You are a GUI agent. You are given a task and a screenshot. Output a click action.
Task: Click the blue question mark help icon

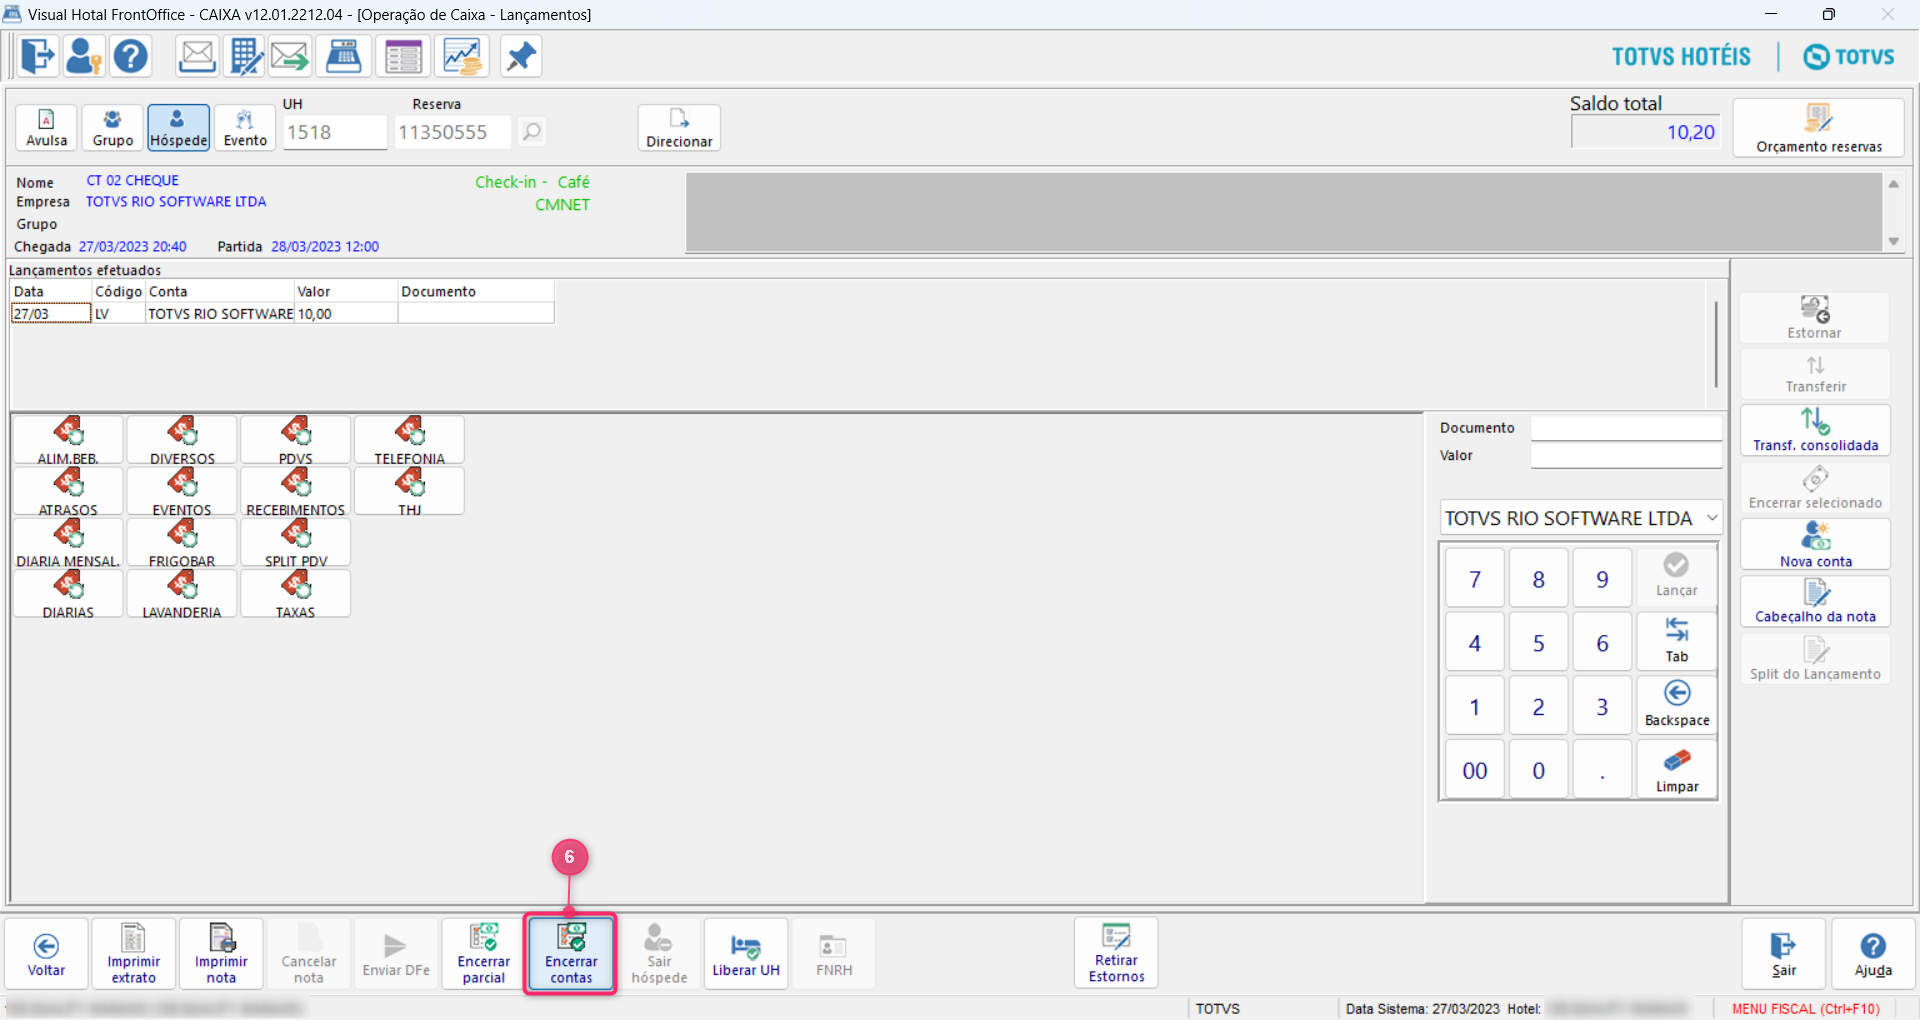tap(131, 56)
